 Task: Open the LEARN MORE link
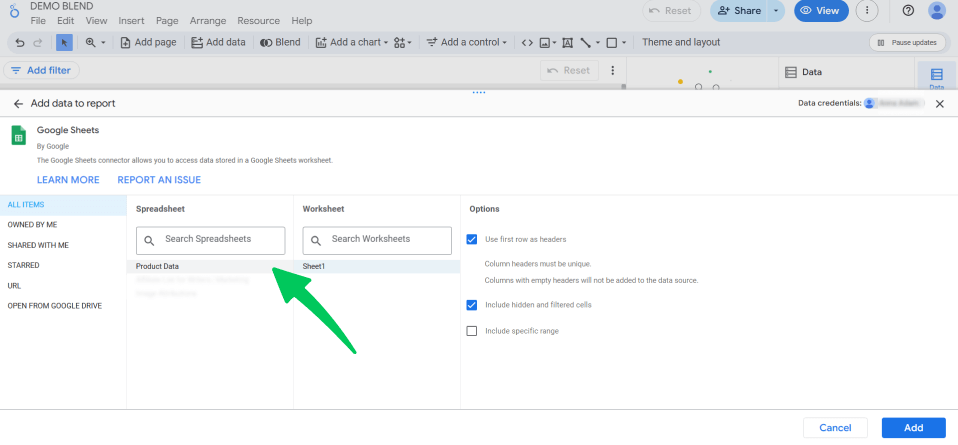pos(68,180)
